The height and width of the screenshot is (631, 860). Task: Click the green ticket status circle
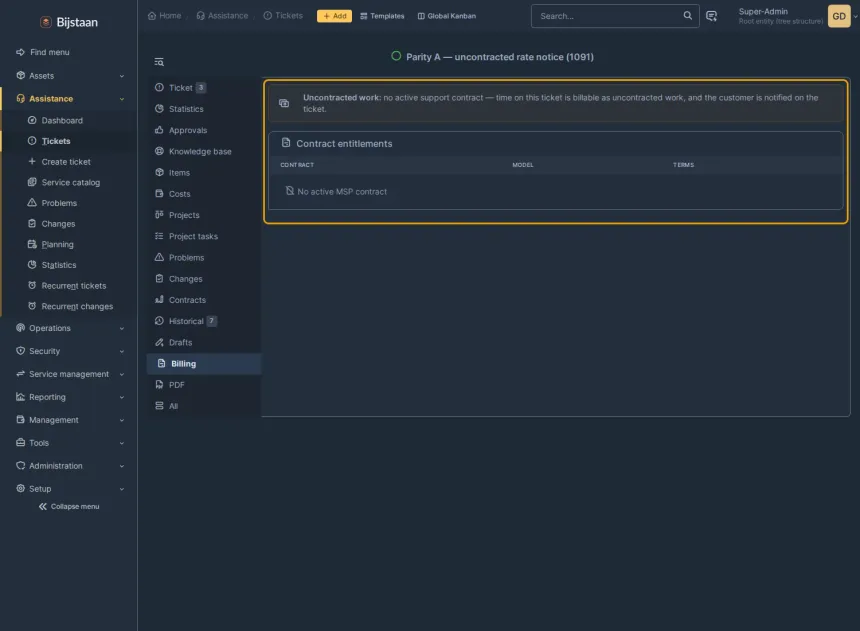pyautogui.click(x=396, y=56)
